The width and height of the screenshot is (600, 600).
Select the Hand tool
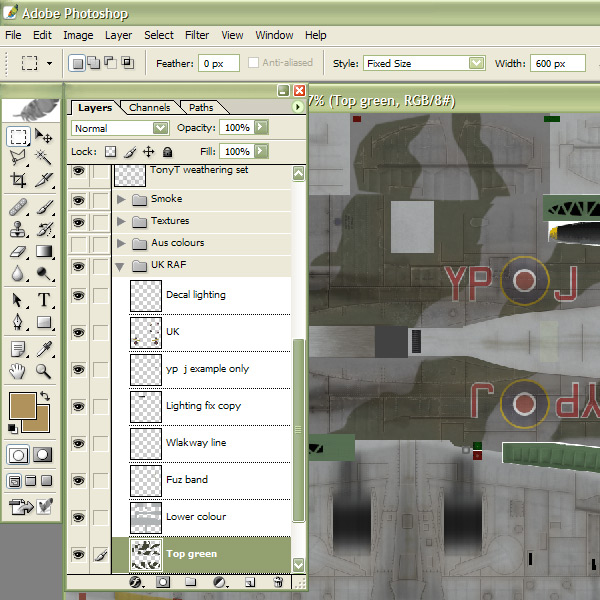[x=18, y=371]
